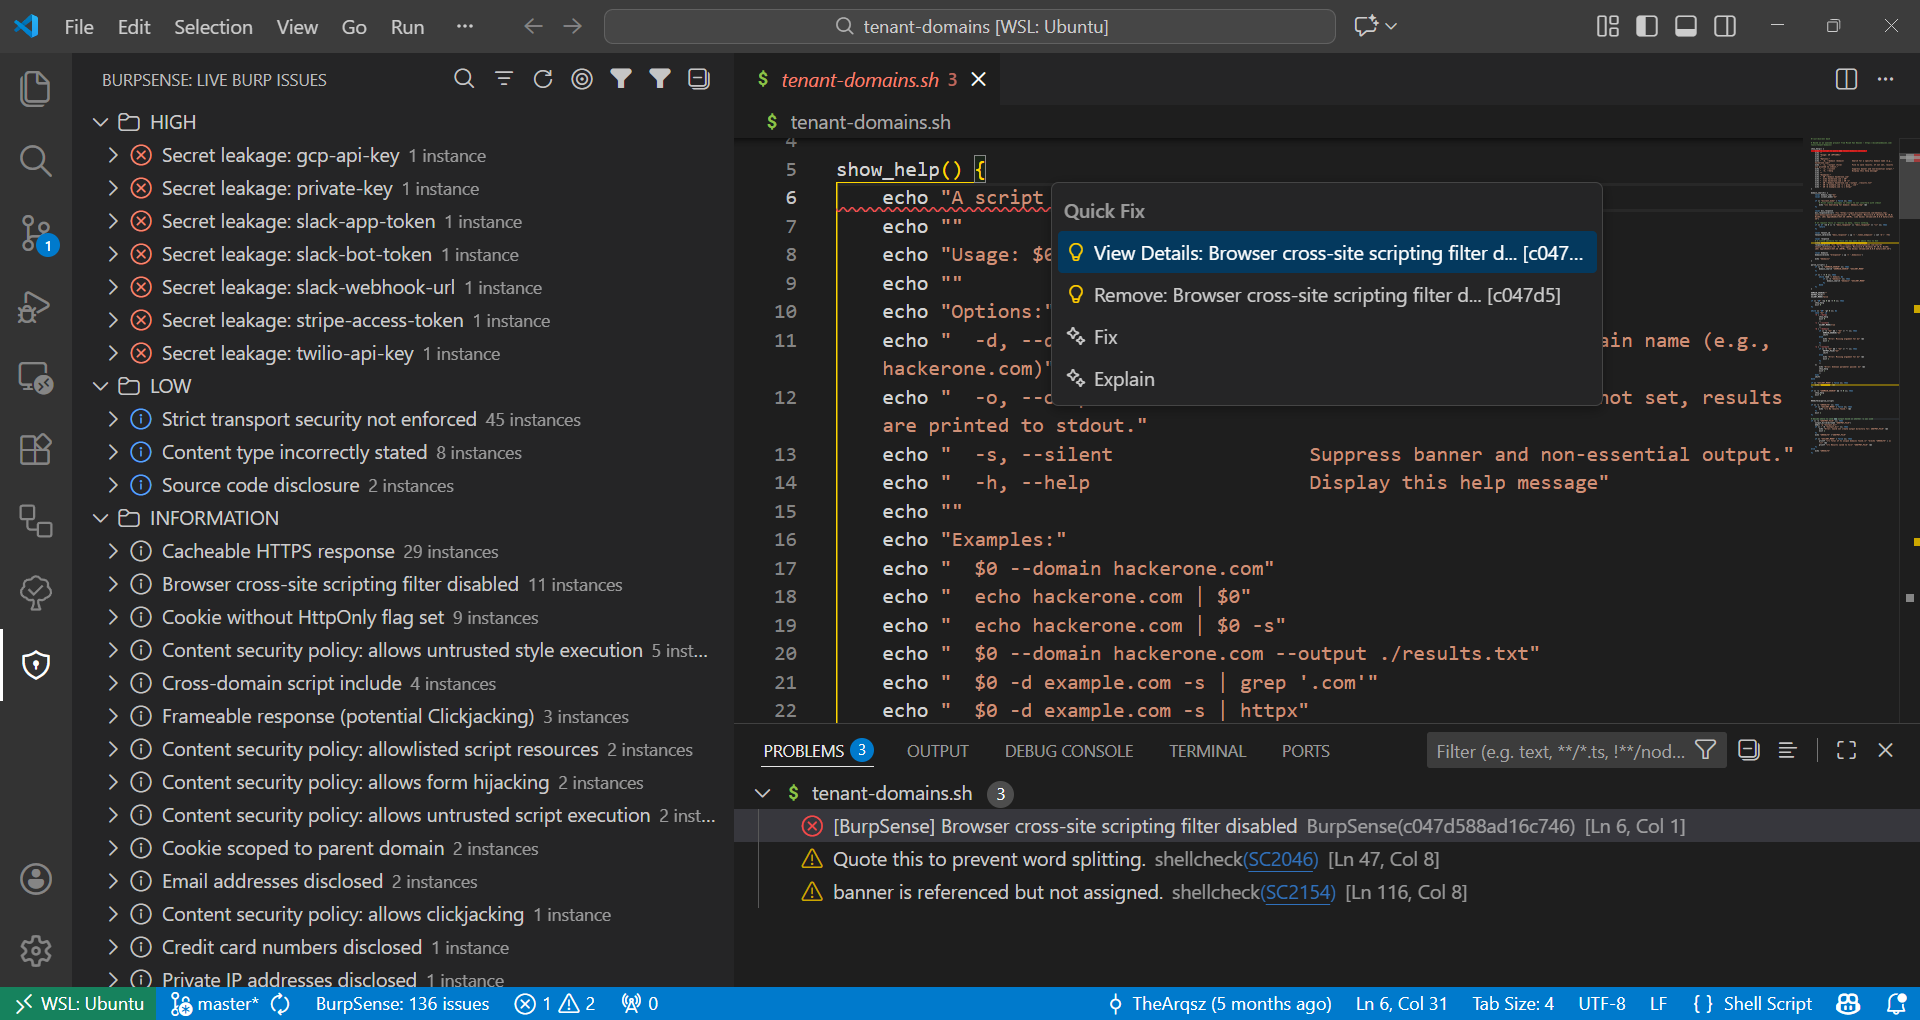Toggle the primary side bar
The image size is (1920, 1020).
click(x=1645, y=26)
